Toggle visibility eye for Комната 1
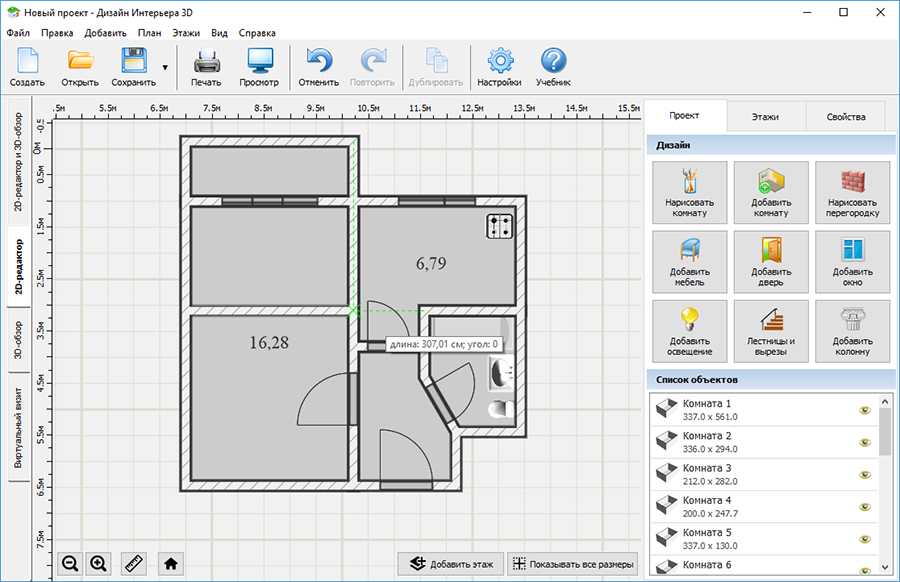This screenshot has height=582, width=900. (x=865, y=410)
